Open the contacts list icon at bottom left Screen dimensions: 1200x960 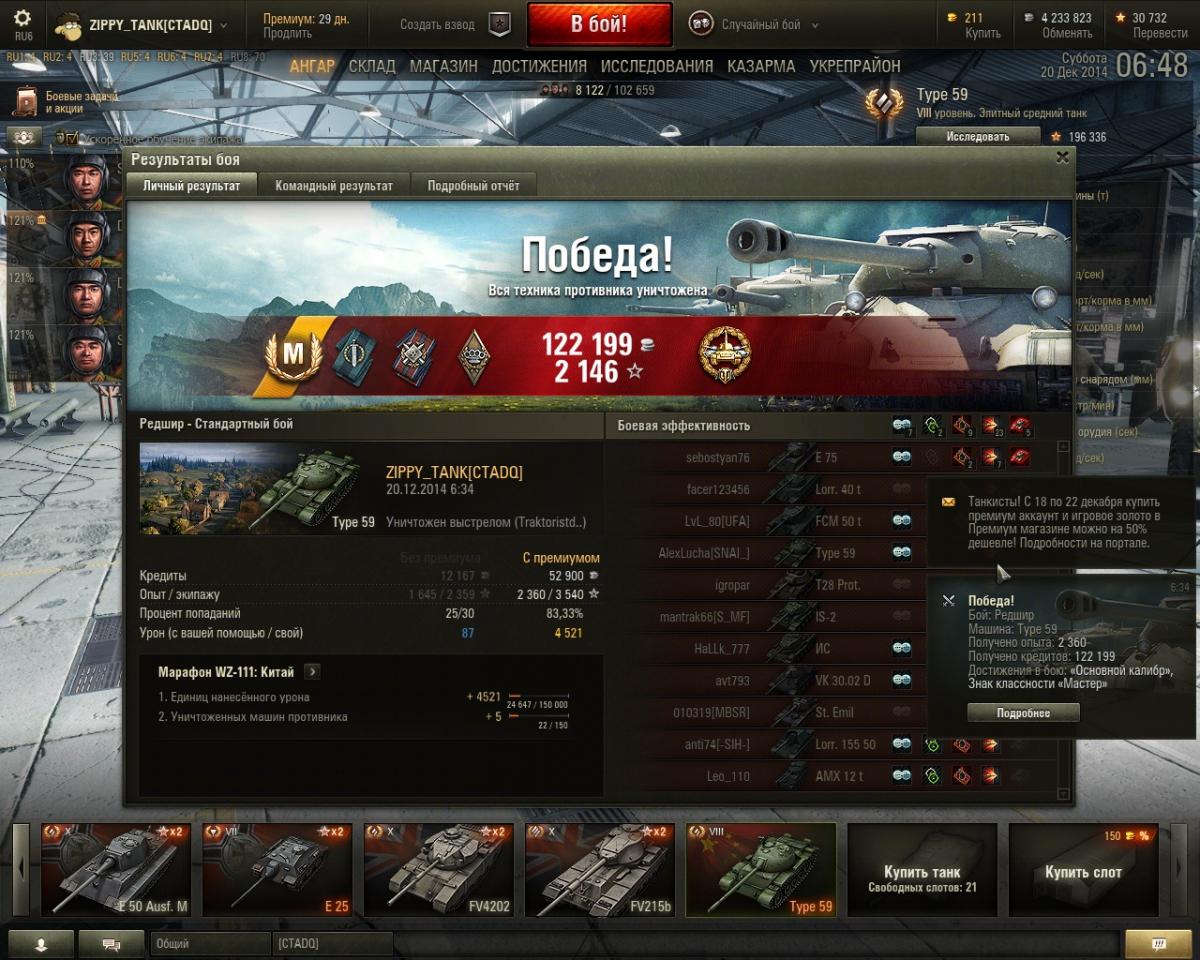(x=40, y=944)
